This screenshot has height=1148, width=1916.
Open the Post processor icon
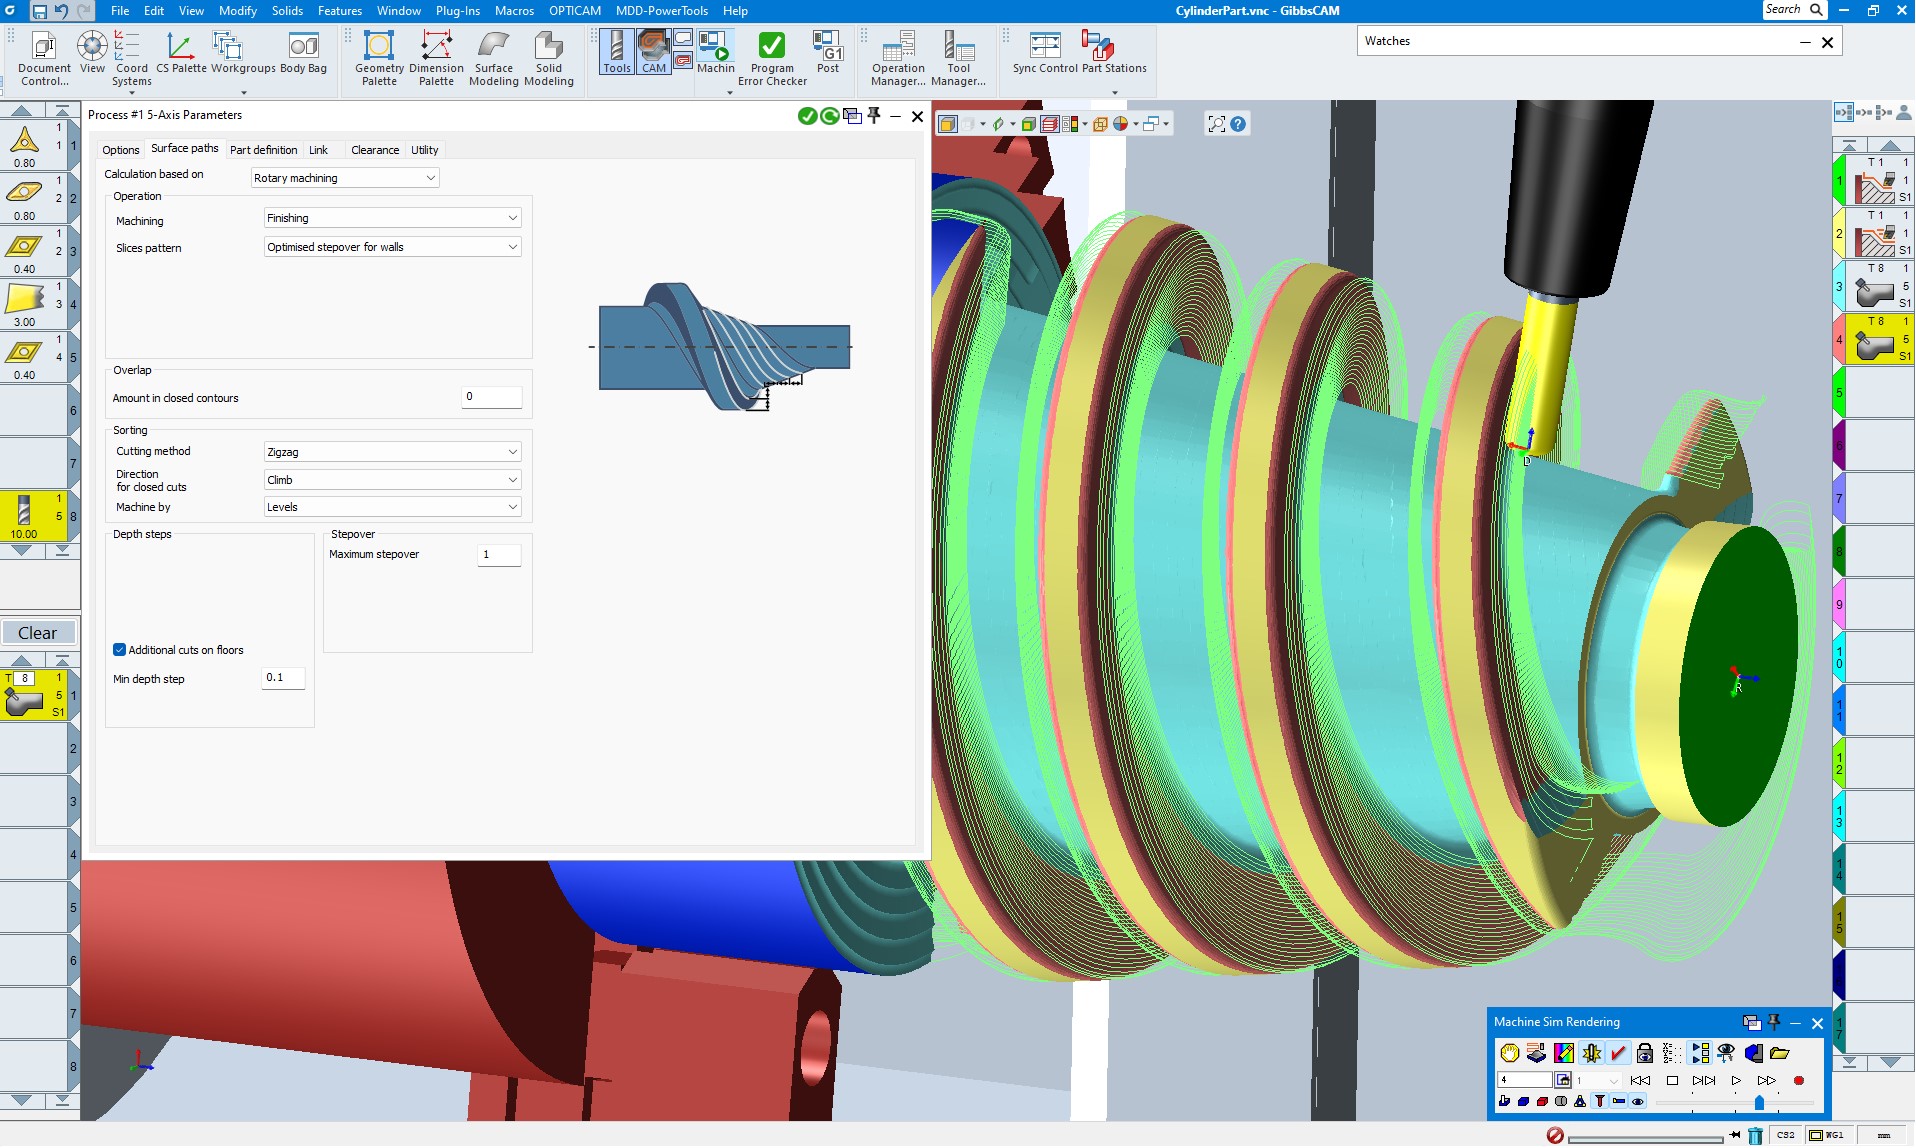point(828,52)
